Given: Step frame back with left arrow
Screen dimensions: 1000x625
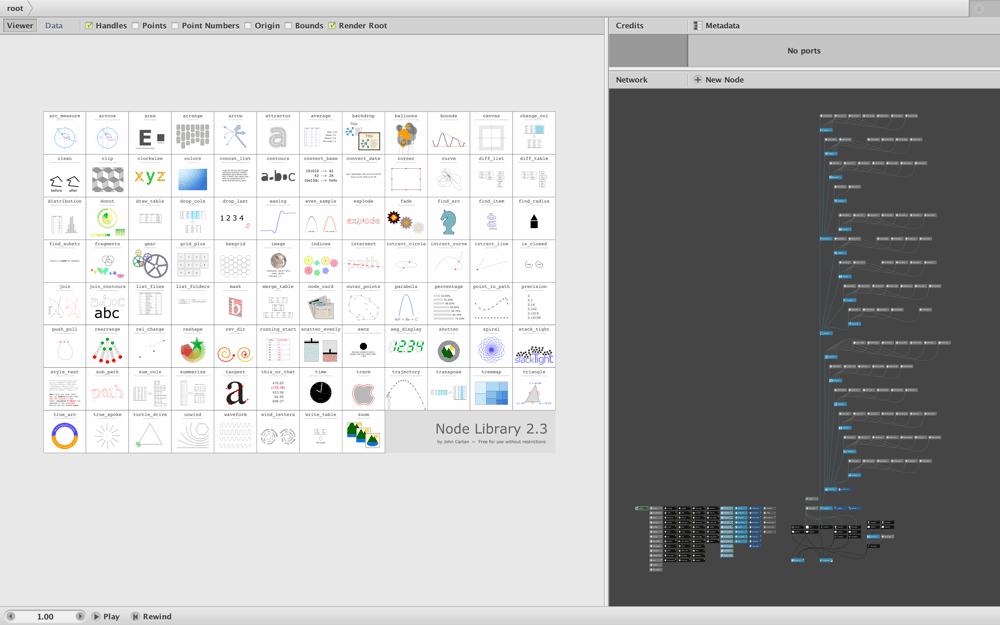Looking at the screenshot, I should click(x=10, y=617).
